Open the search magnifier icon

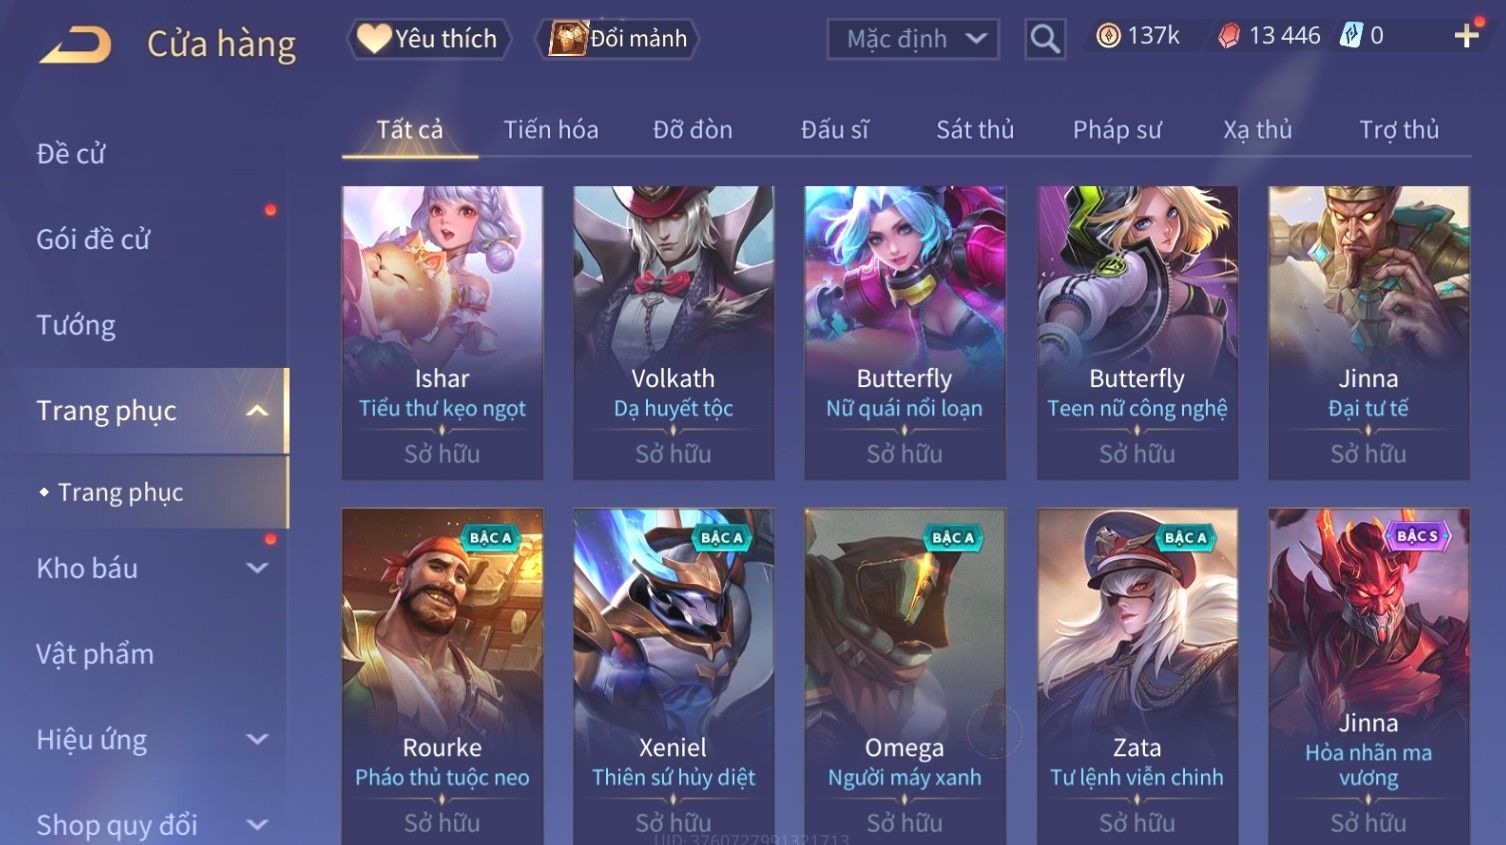click(x=1045, y=39)
